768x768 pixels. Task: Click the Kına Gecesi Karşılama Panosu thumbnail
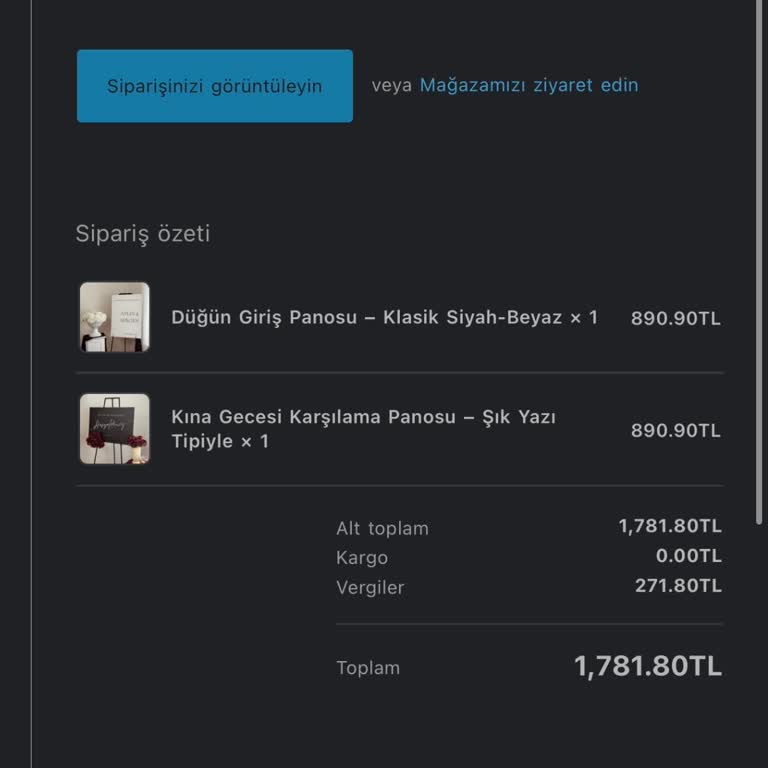point(115,429)
